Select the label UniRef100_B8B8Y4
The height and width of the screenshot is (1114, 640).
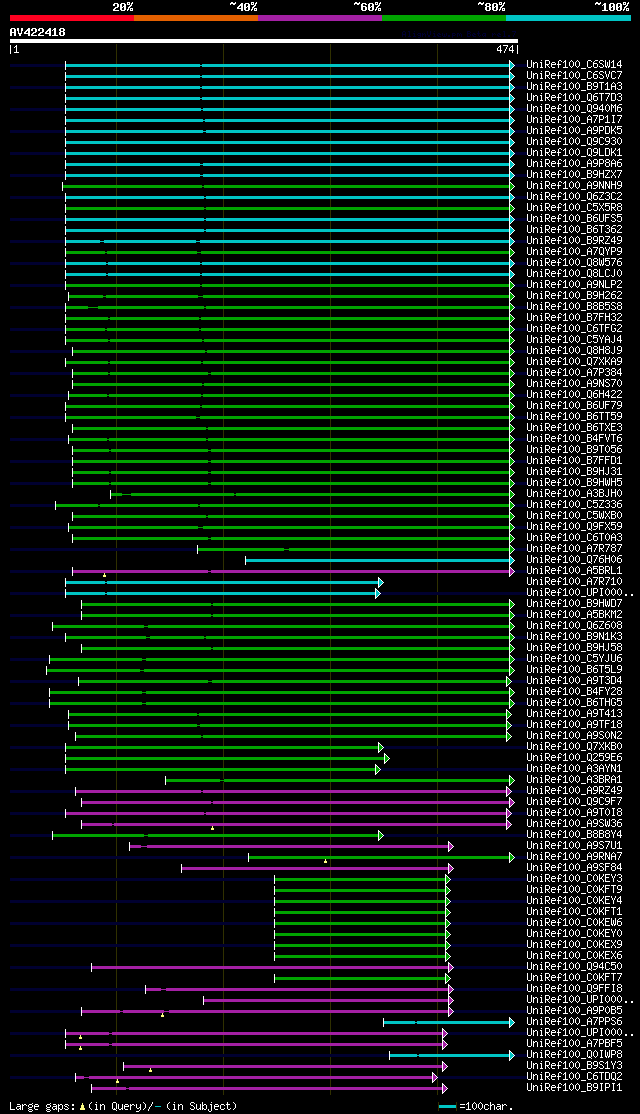pos(575,835)
